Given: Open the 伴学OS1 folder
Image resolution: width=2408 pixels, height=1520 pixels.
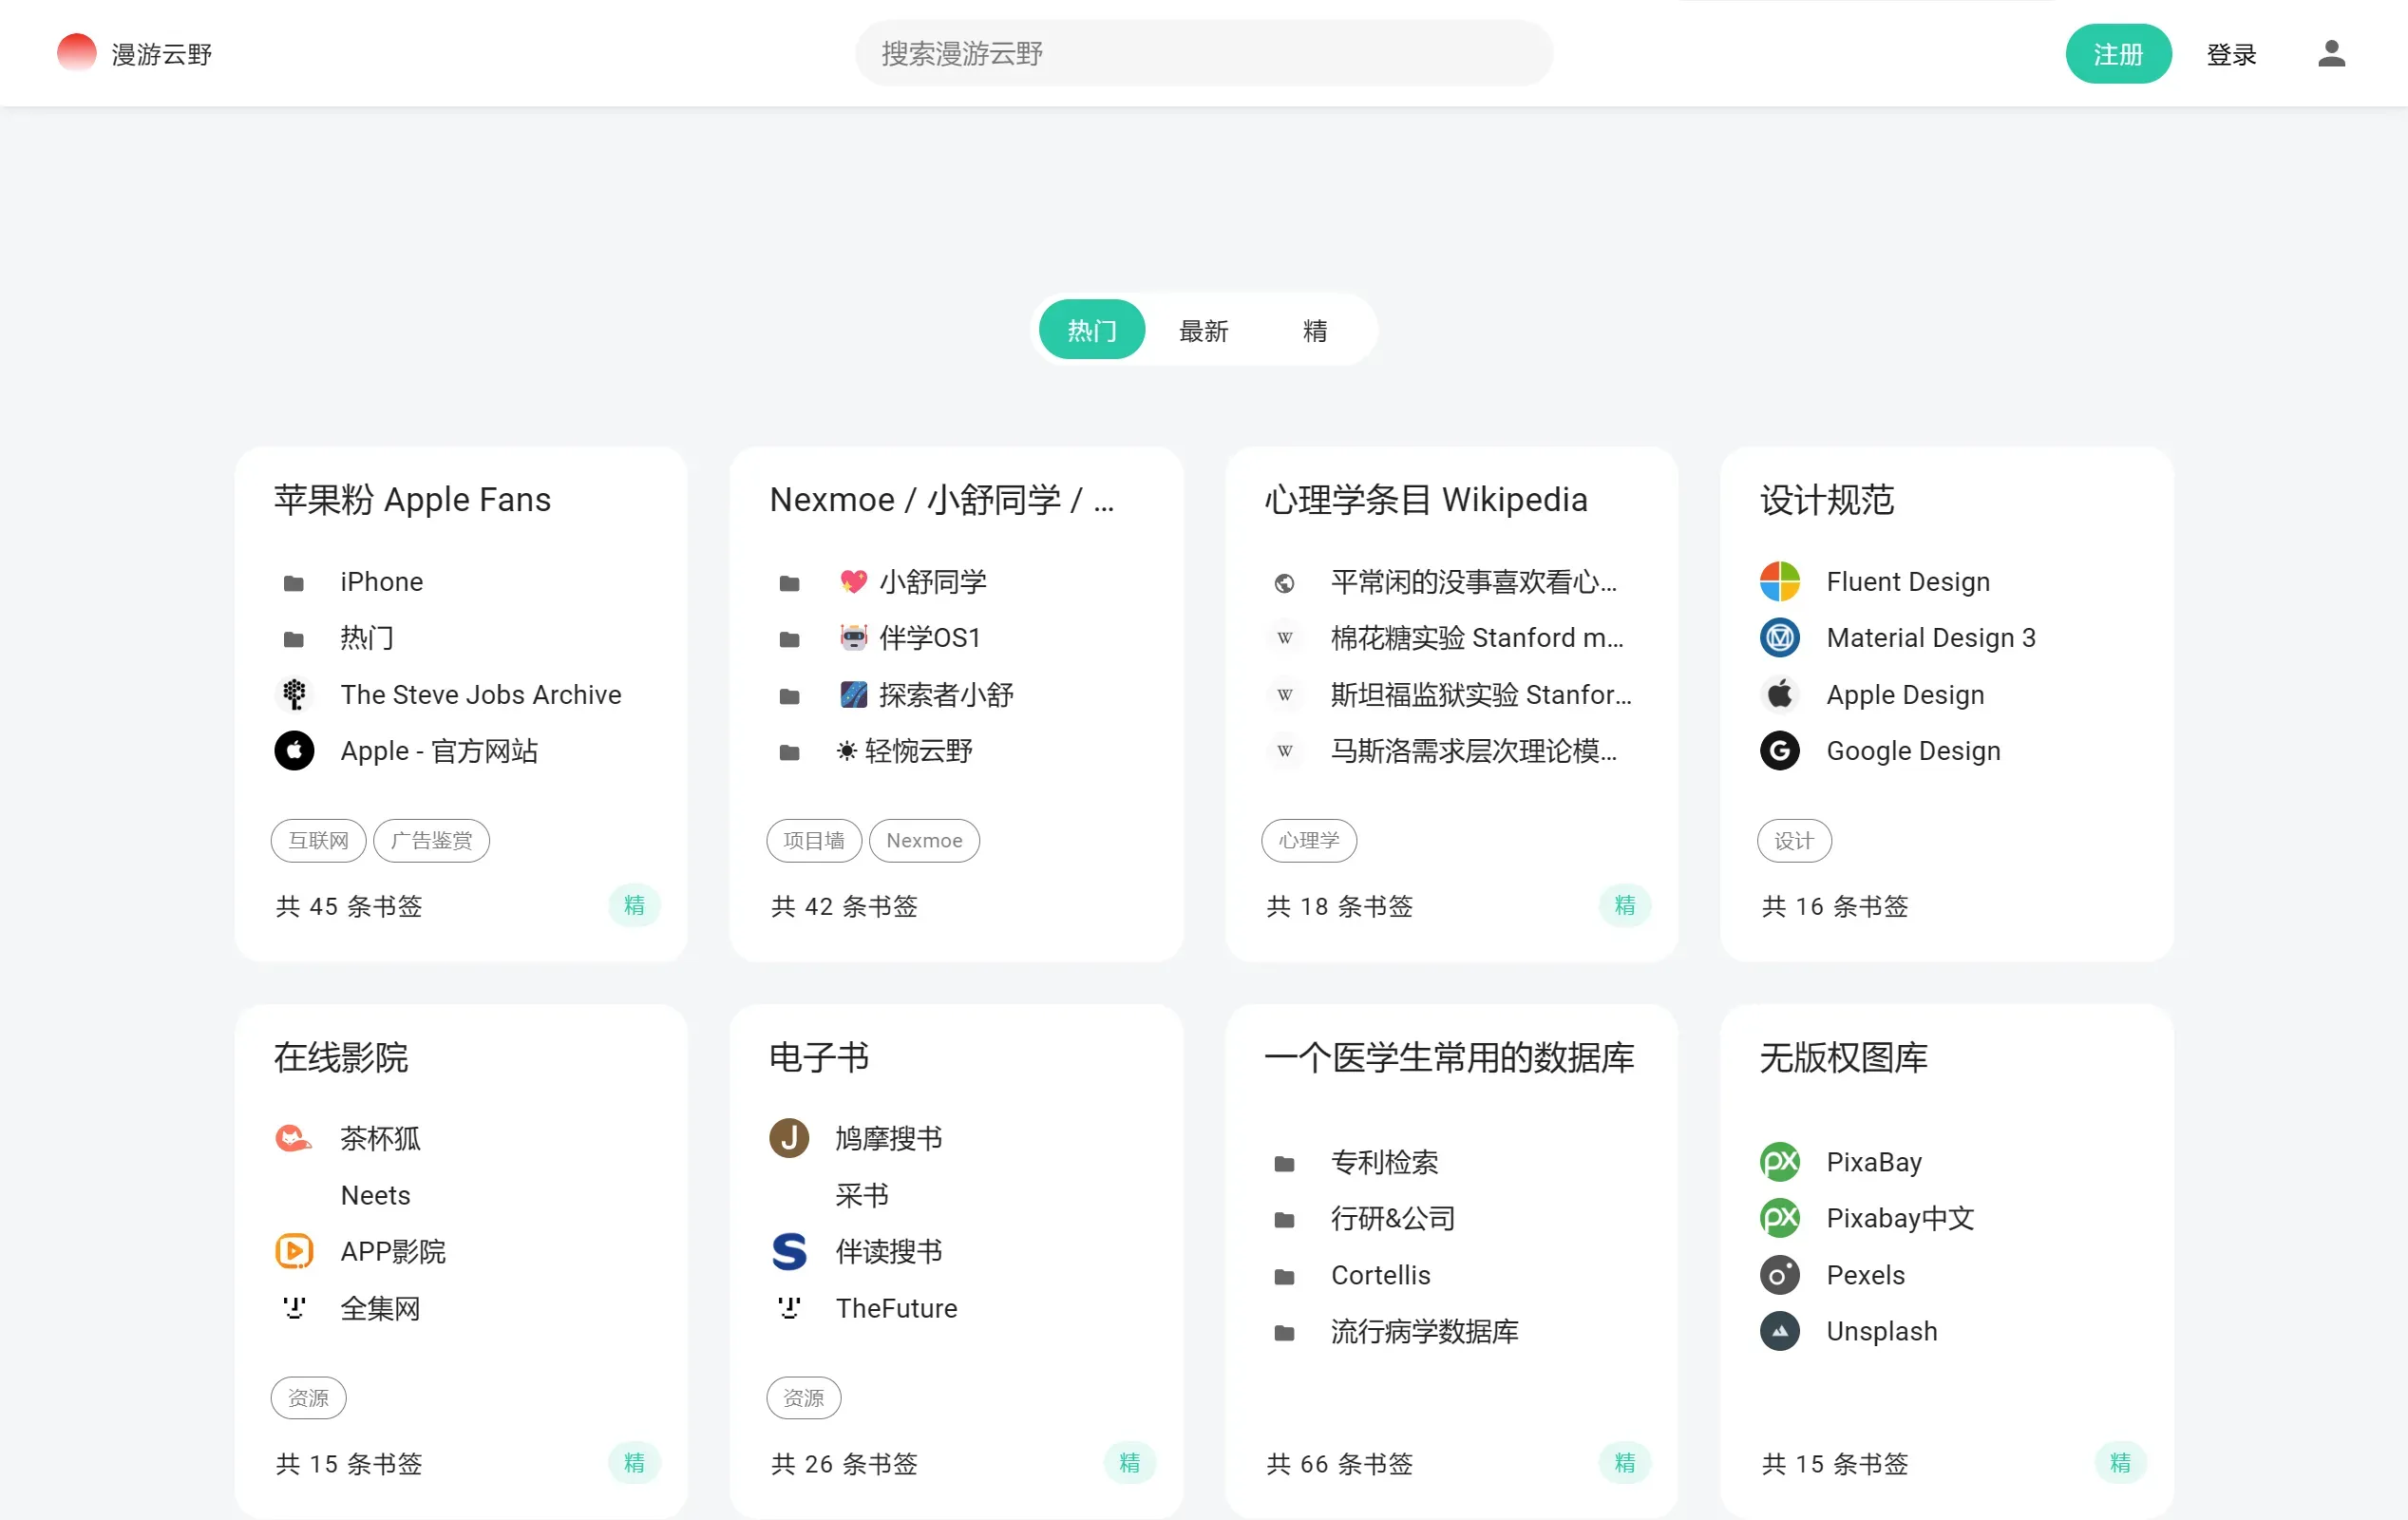Looking at the screenshot, I should [x=789, y=638].
